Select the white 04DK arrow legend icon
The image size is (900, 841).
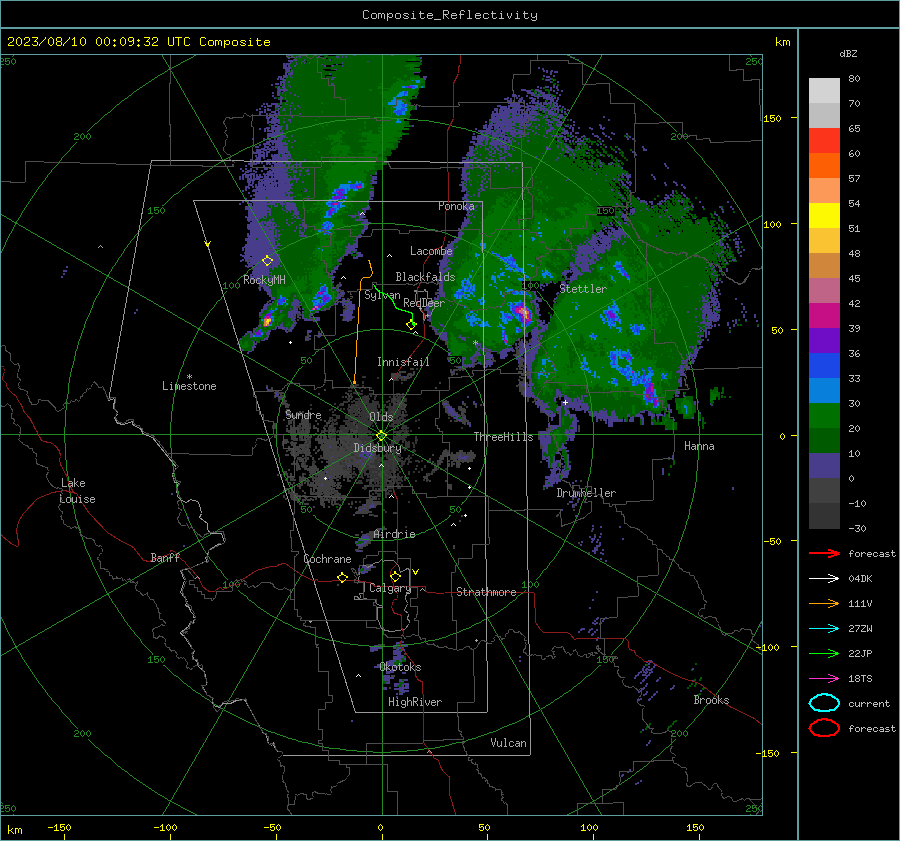click(x=824, y=578)
